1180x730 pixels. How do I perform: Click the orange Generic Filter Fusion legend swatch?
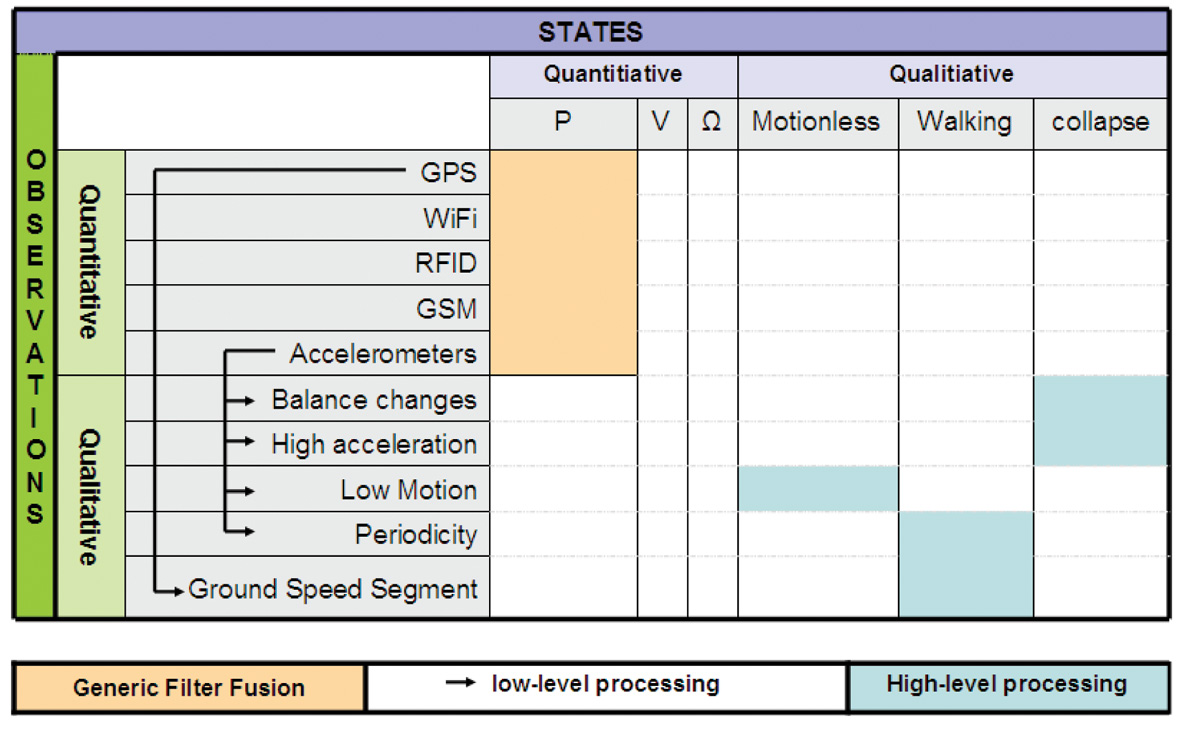[189, 688]
